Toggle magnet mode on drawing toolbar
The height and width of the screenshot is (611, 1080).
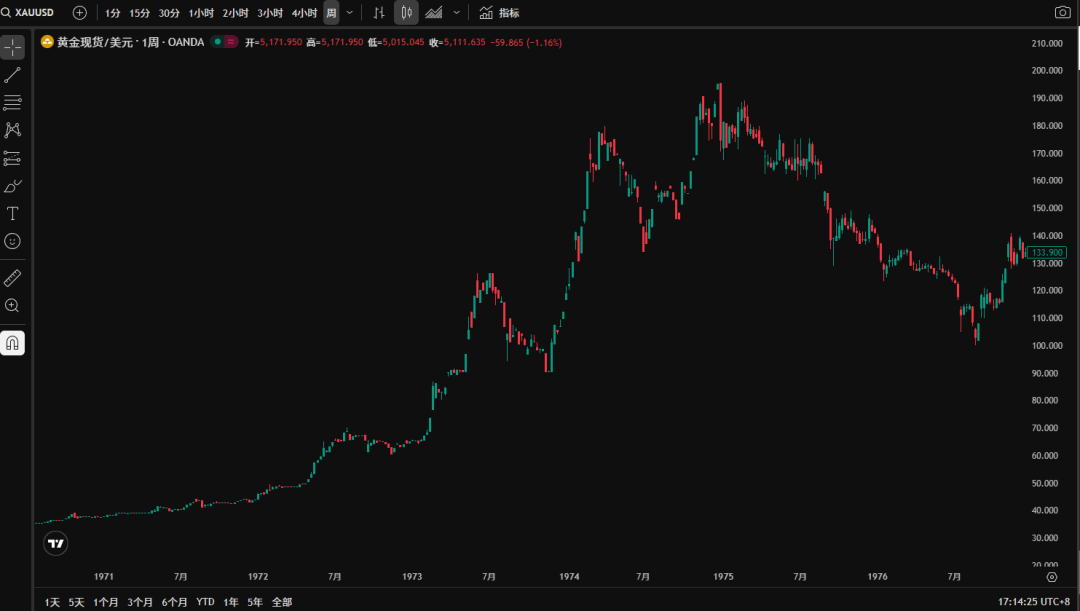tap(13, 343)
